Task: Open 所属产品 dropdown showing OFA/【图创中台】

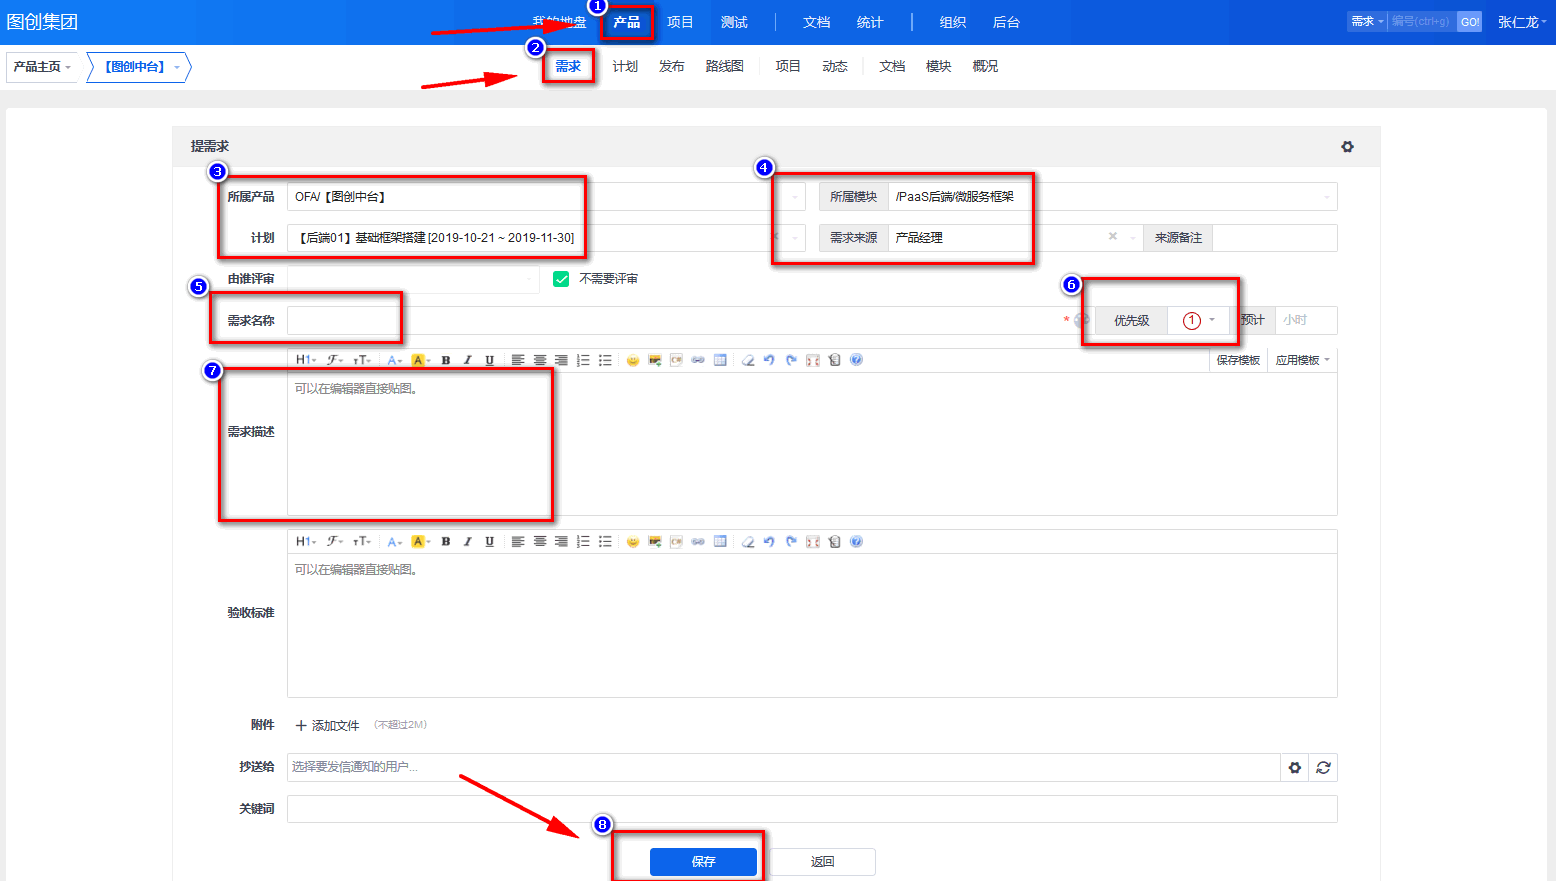Action: [x=546, y=197]
